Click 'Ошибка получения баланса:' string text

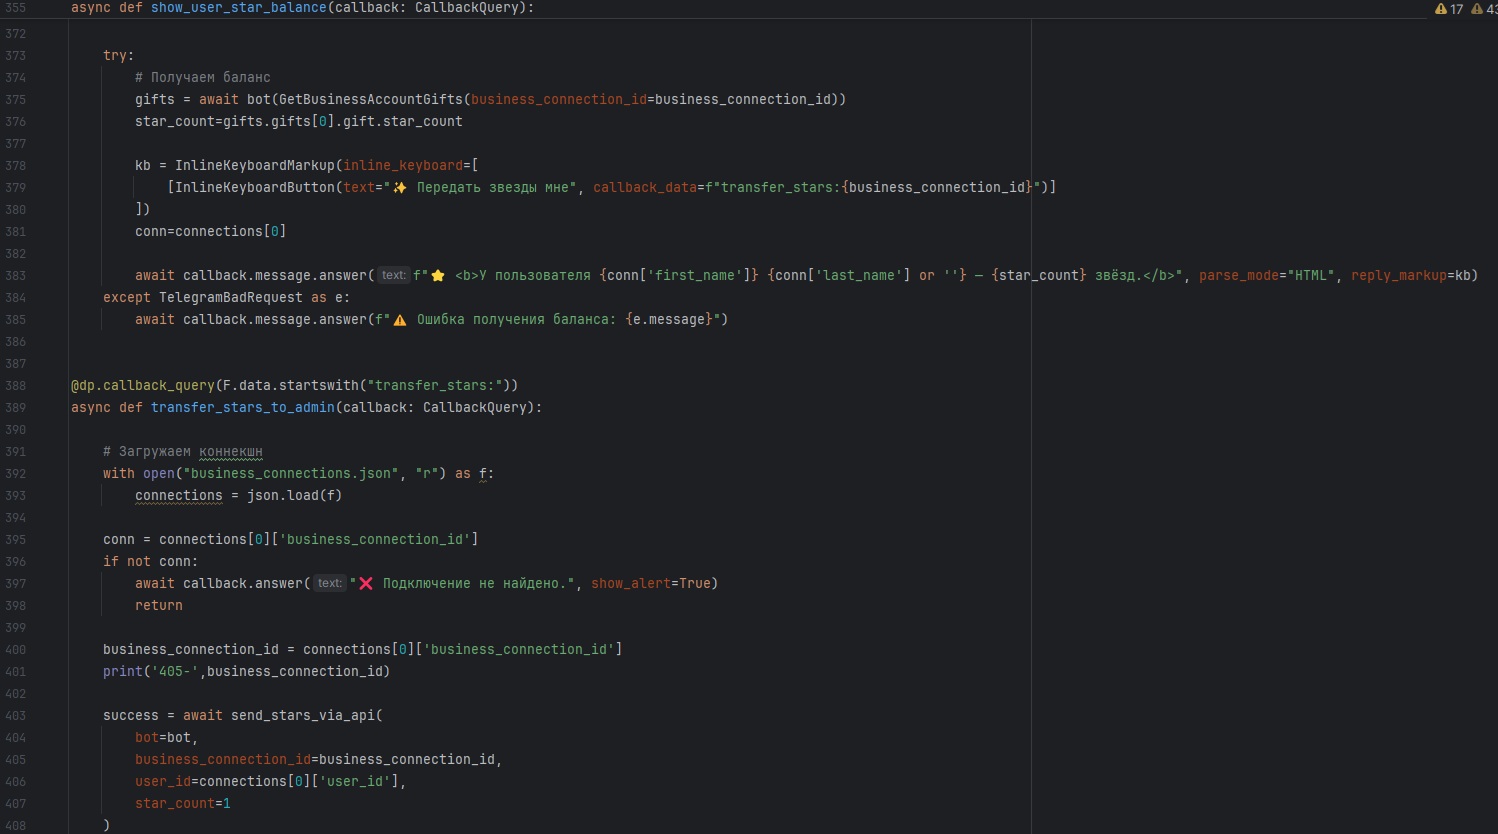point(516,319)
